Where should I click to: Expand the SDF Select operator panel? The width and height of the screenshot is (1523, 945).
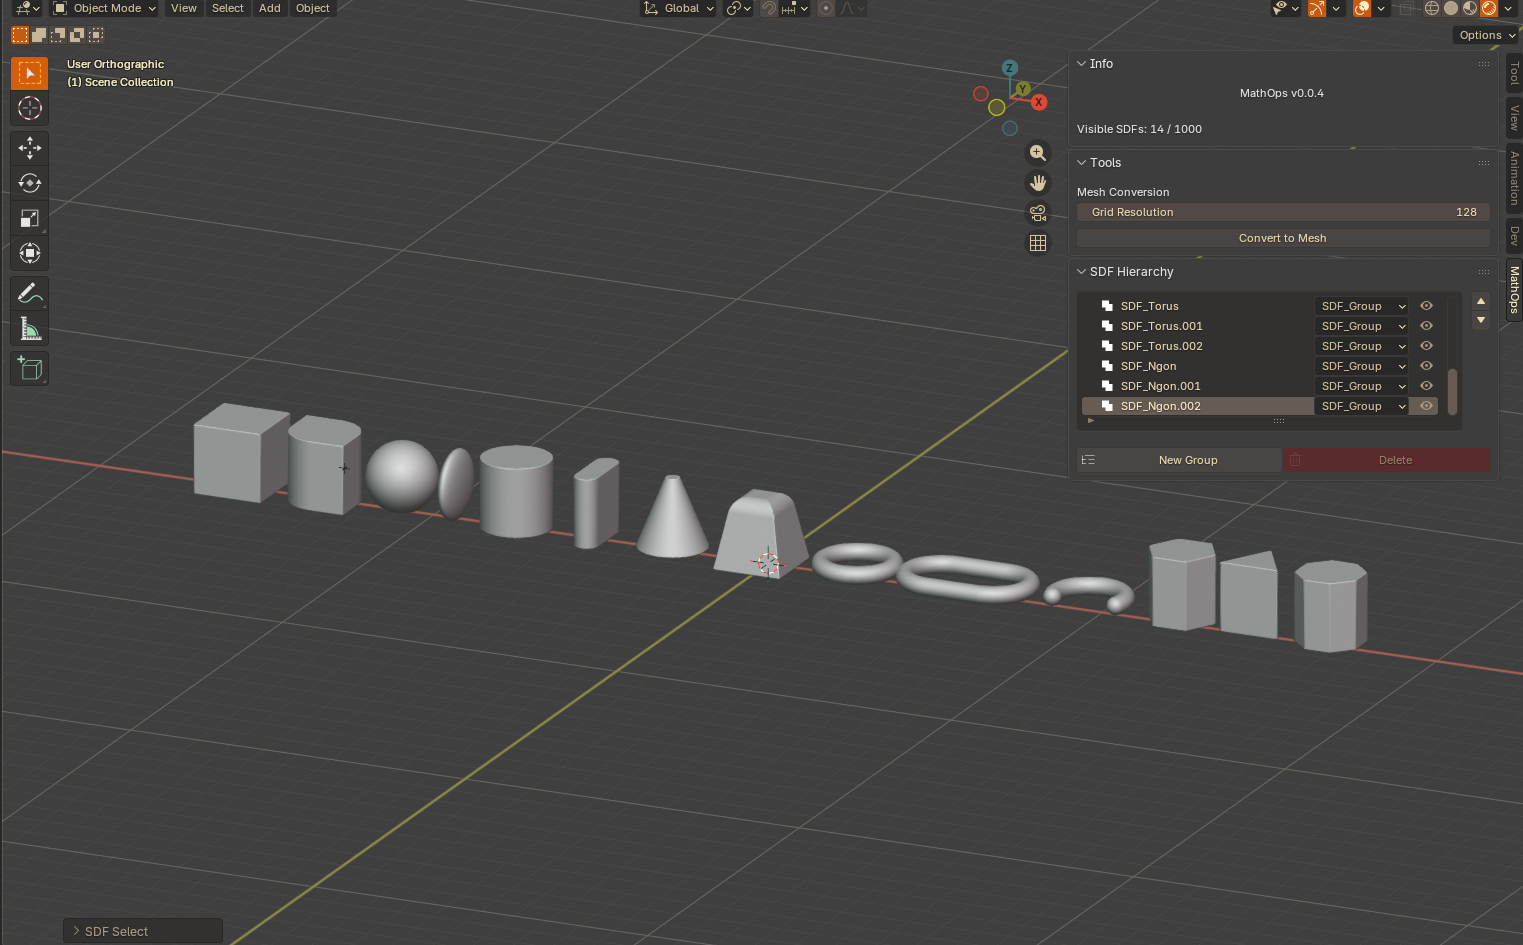coord(142,931)
